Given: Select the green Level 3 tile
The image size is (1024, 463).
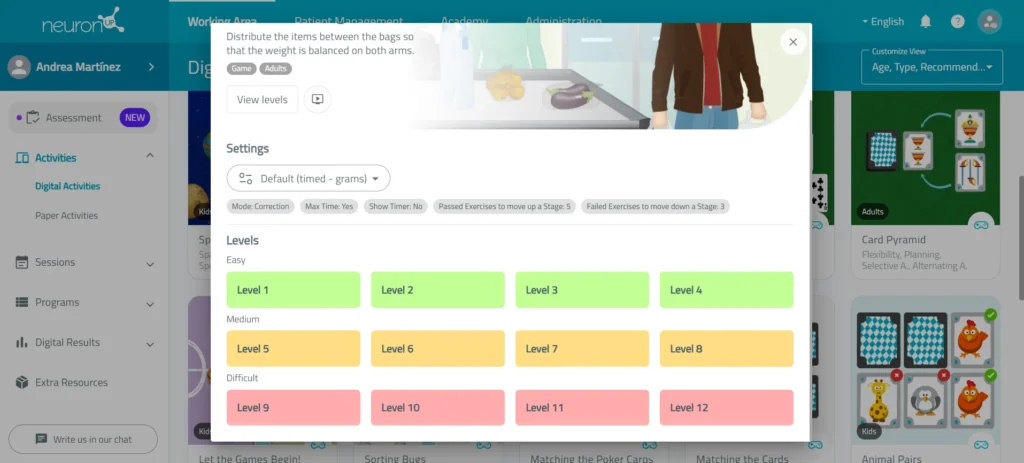Looking at the screenshot, I should pos(582,290).
